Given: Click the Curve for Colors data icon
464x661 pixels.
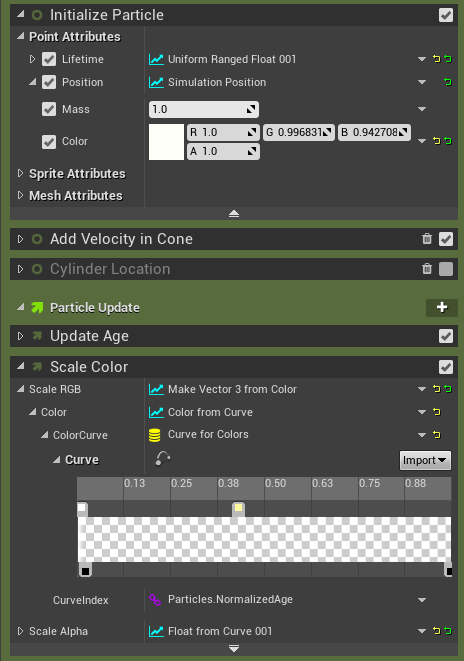Looking at the screenshot, I should click(x=155, y=435).
